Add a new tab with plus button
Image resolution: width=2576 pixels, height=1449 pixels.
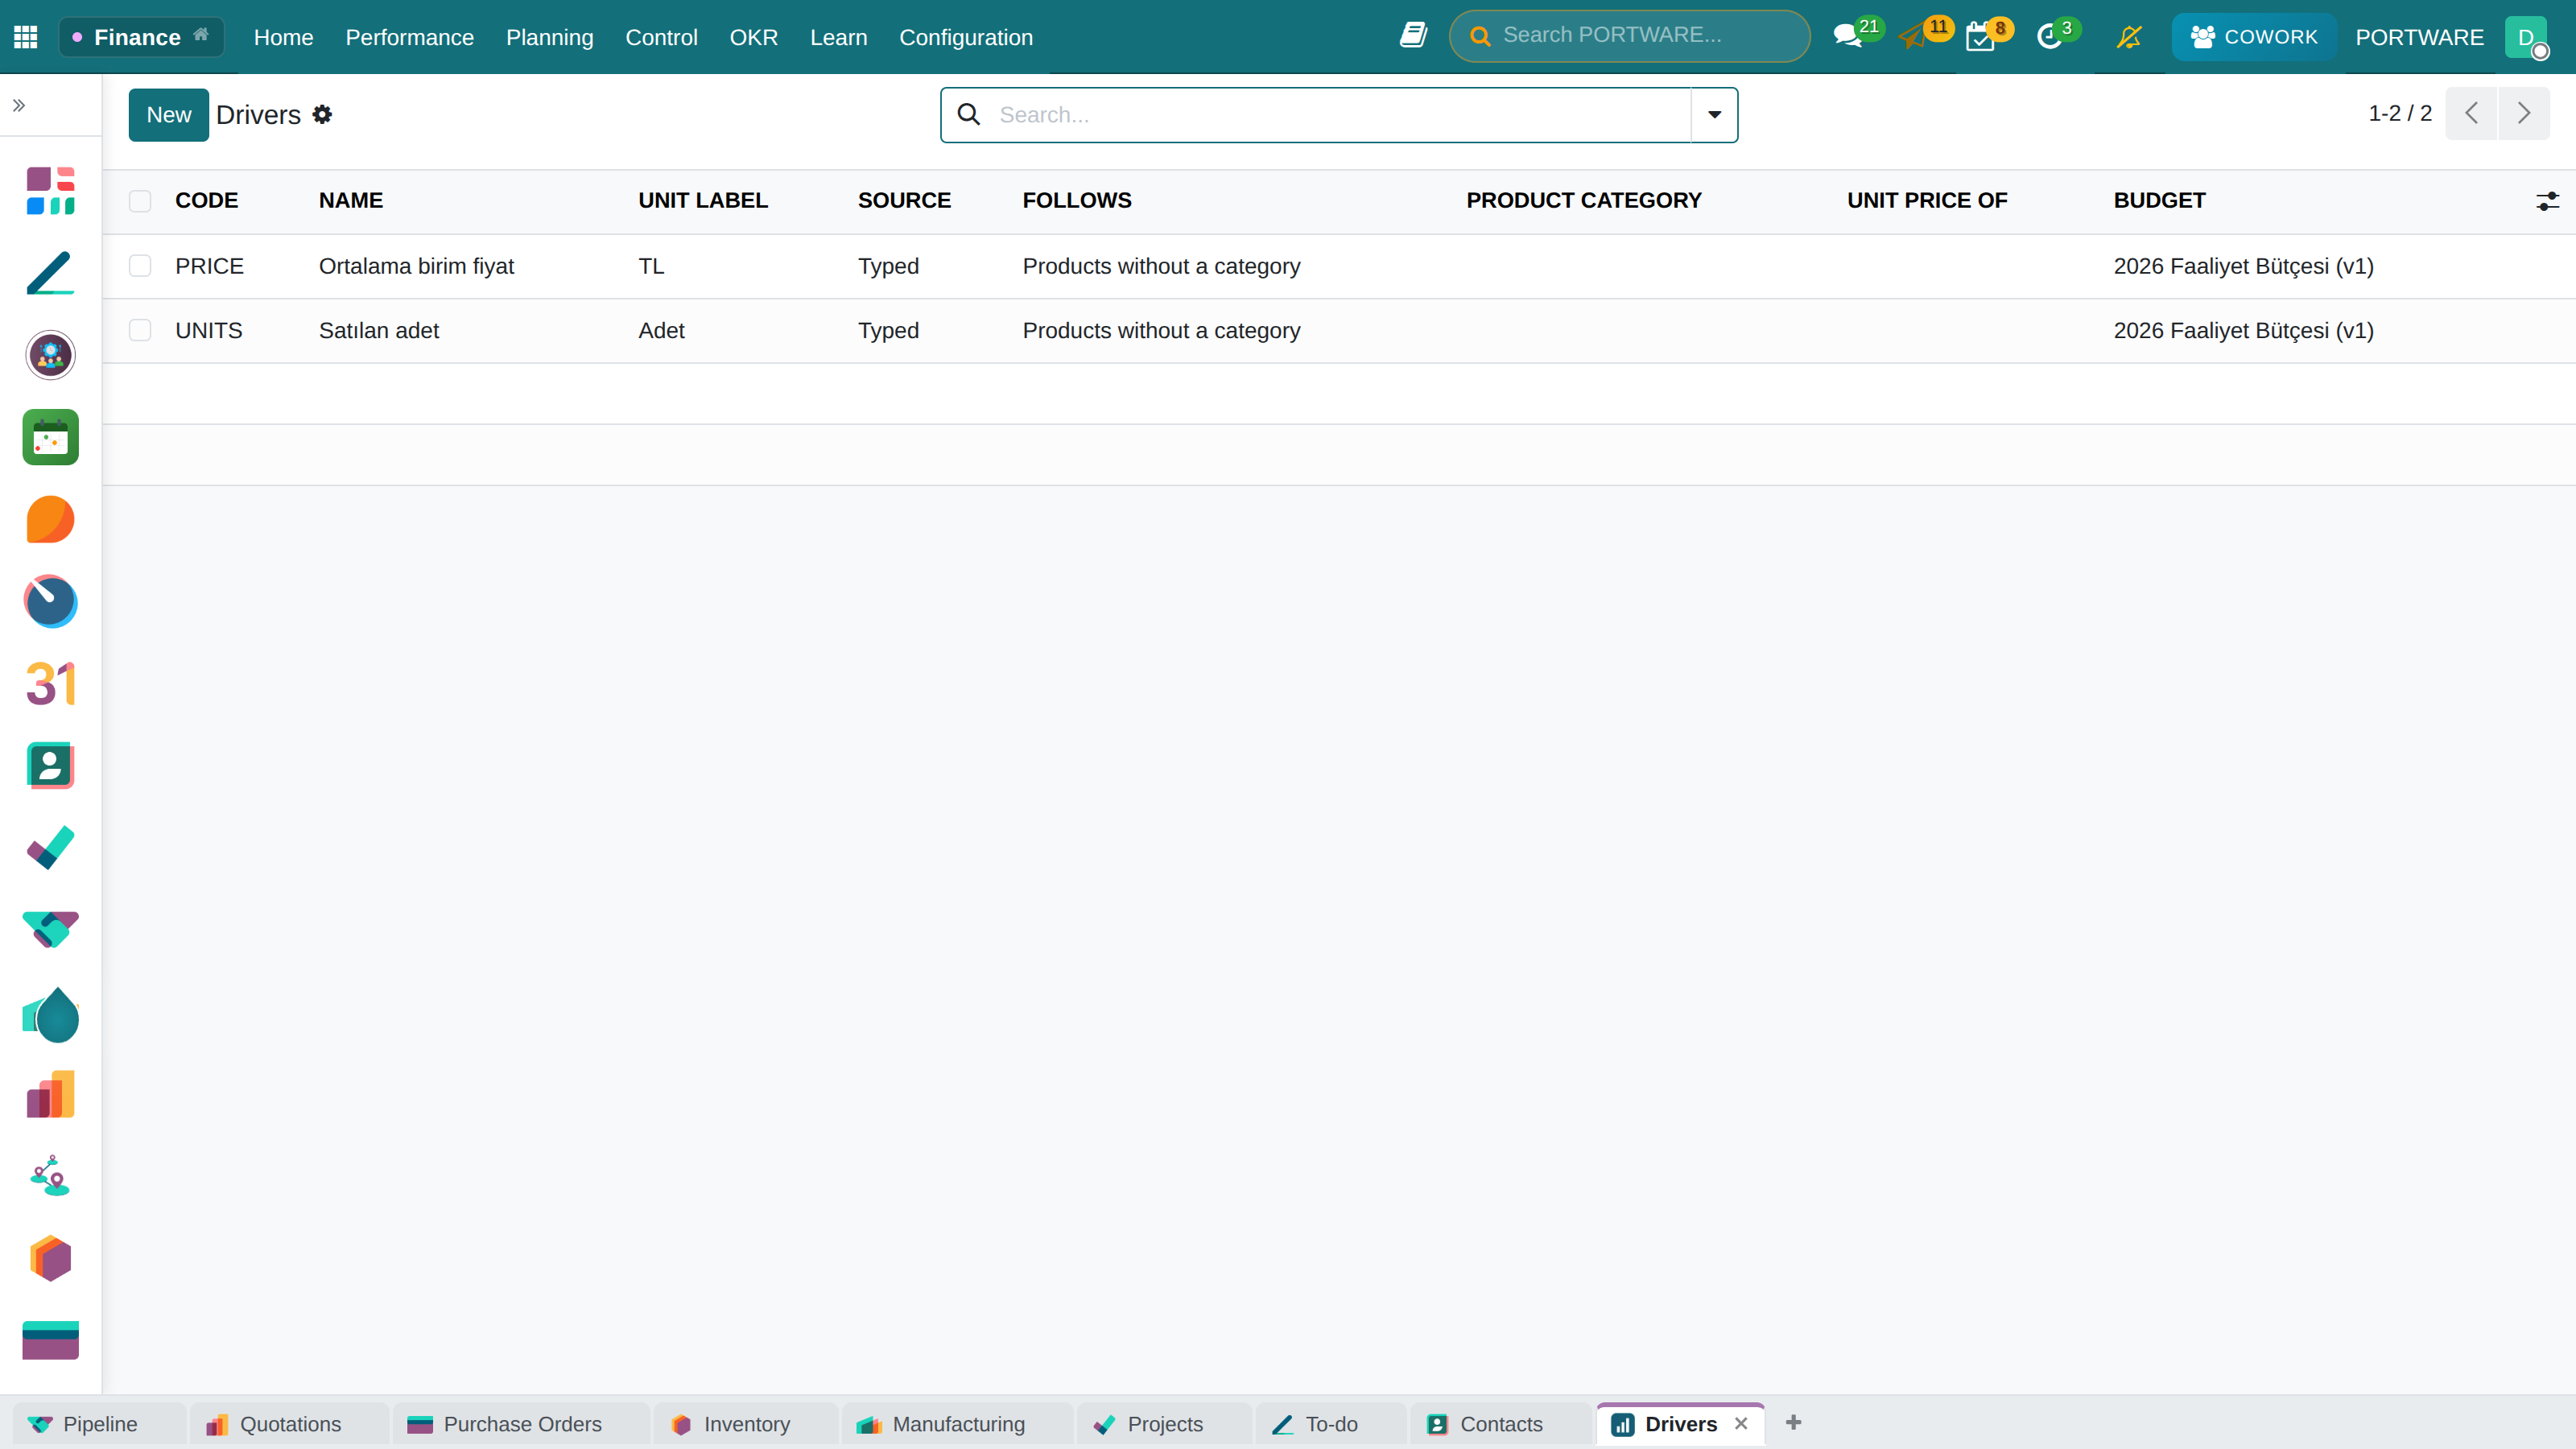click(x=1793, y=1422)
